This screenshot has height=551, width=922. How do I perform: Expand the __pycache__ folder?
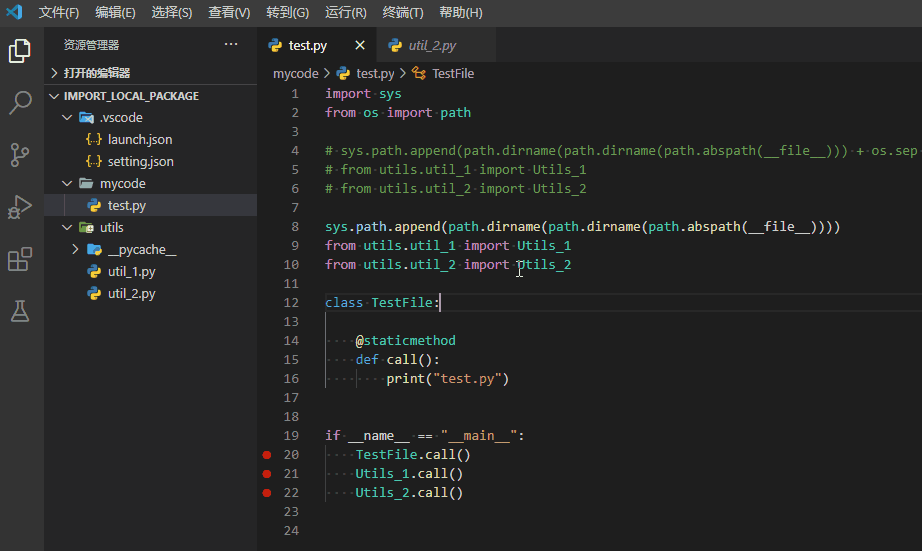click(75, 249)
